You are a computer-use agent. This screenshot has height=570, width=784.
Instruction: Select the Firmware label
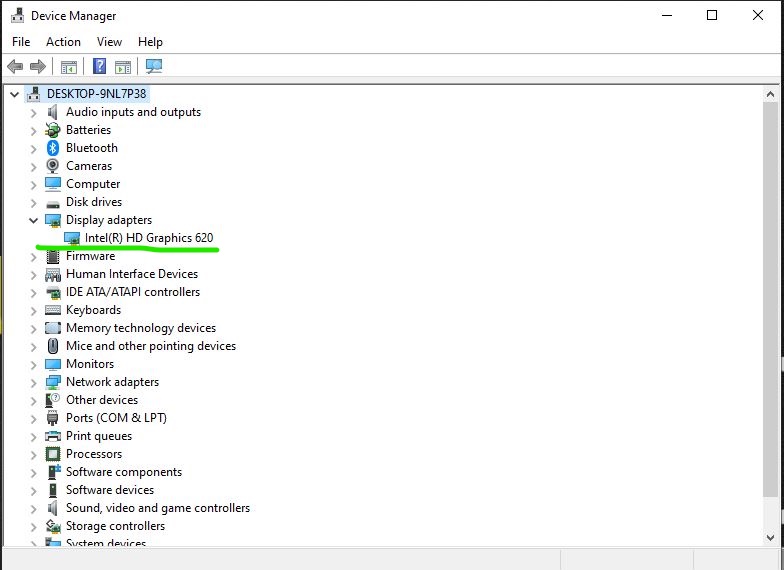(90, 256)
